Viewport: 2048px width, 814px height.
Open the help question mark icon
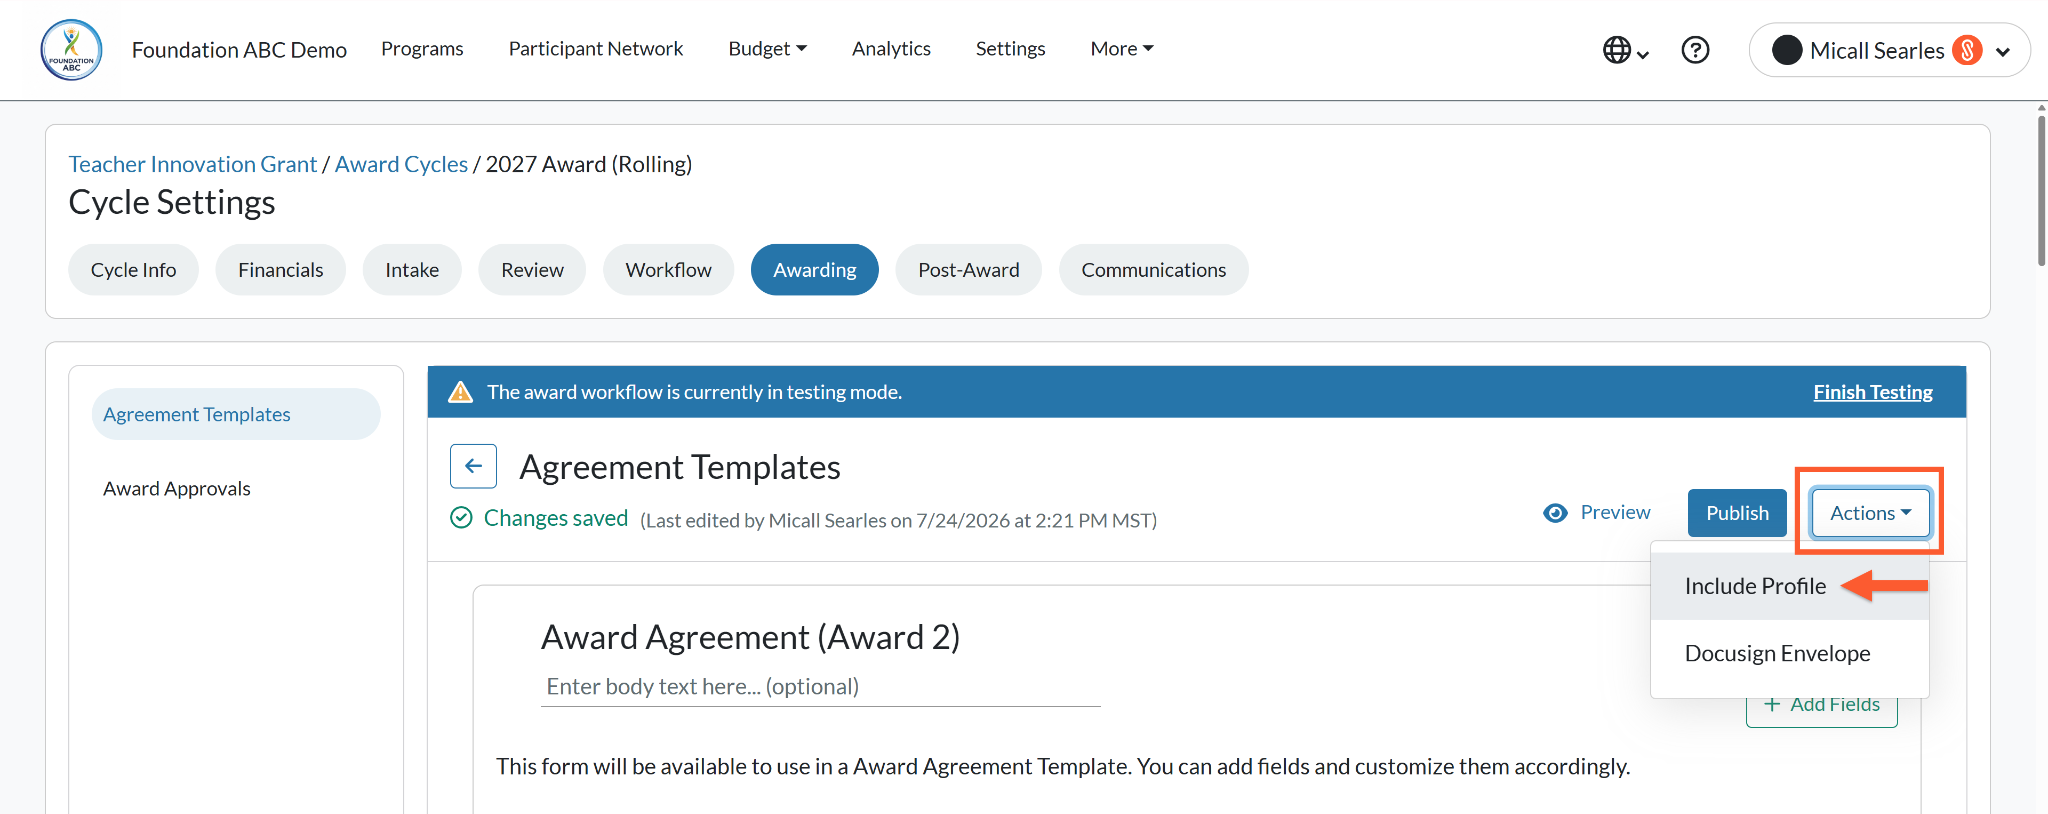pyautogui.click(x=1695, y=50)
